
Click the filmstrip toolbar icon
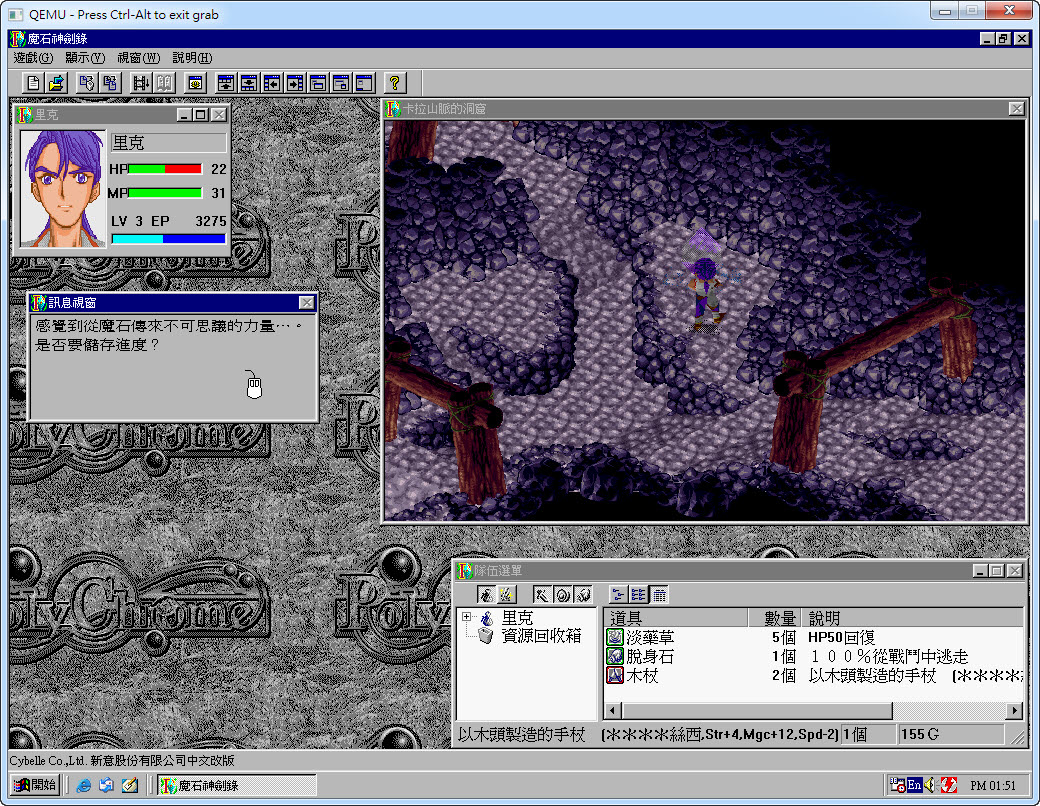(141, 83)
